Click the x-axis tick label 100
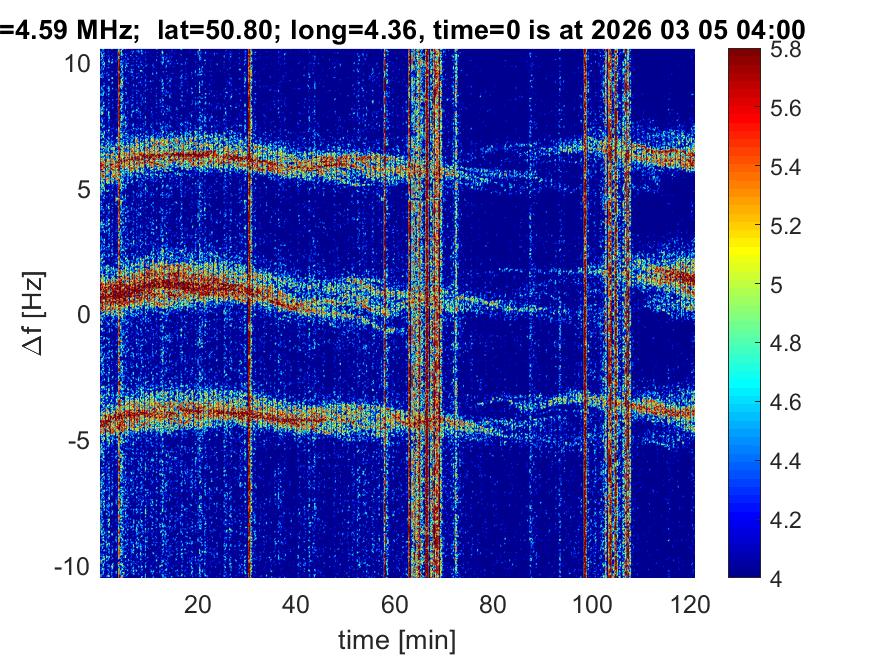 (593, 604)
